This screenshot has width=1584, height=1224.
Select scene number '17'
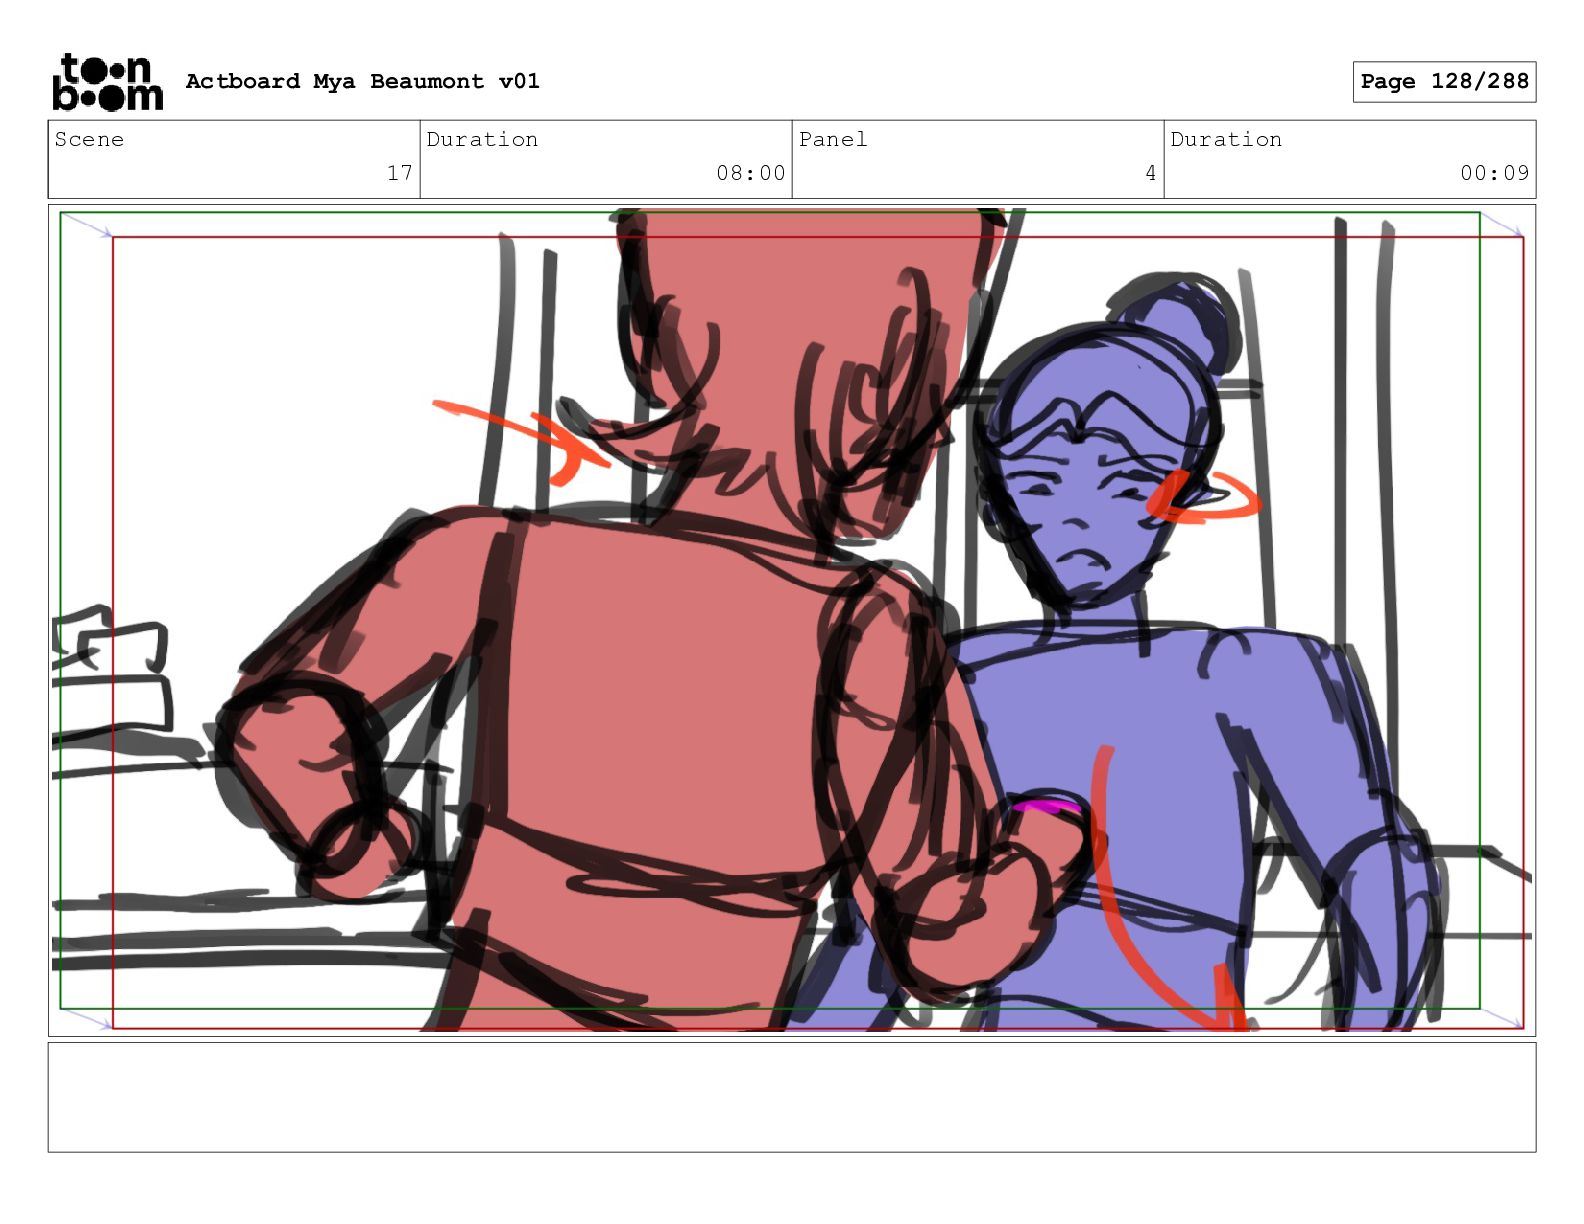[x=400, y=173]
